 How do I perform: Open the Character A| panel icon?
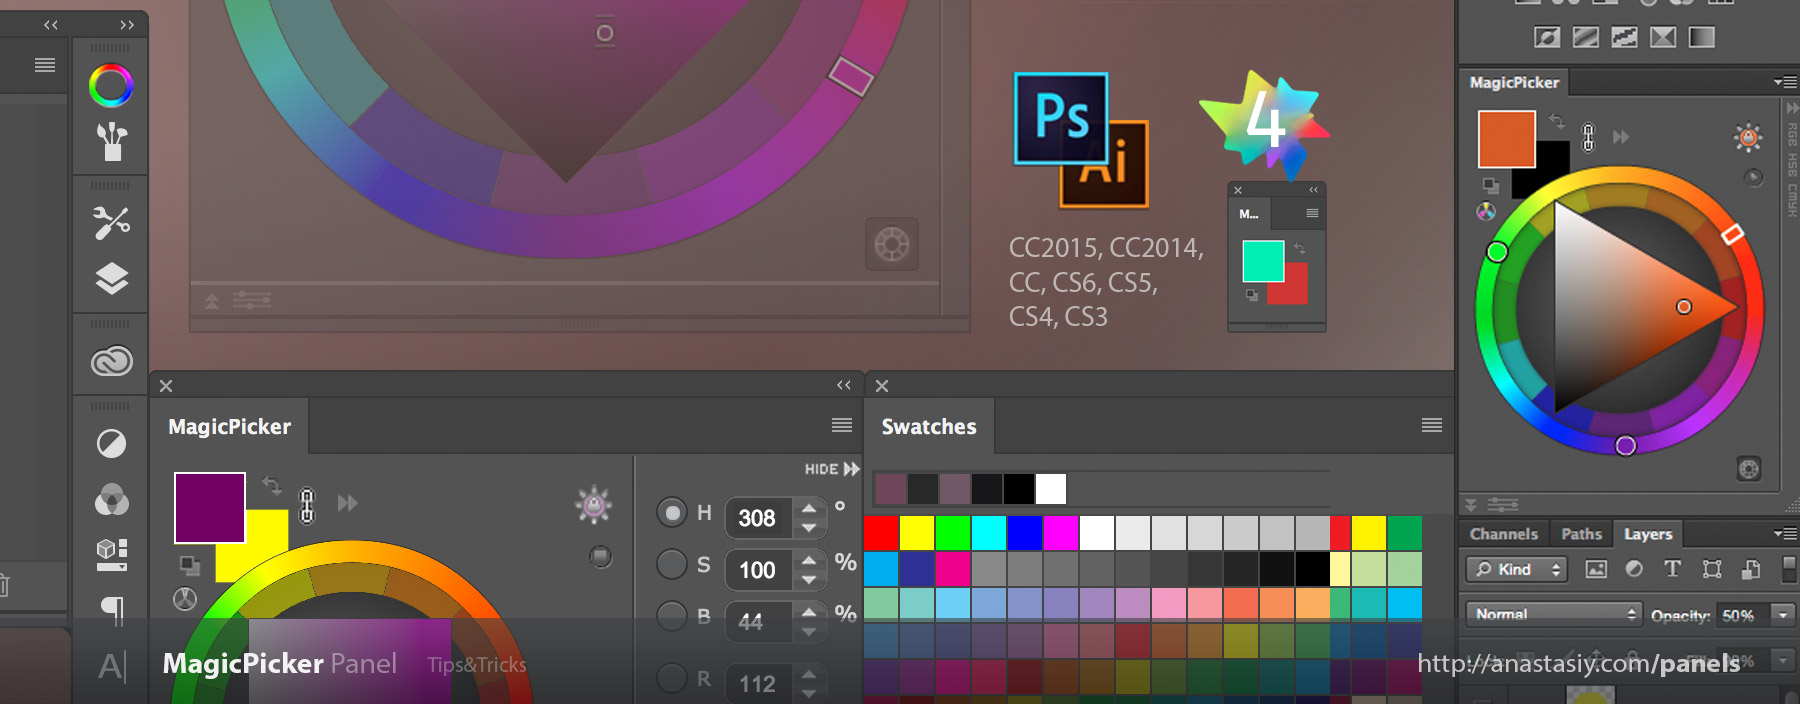click(112, 666)
